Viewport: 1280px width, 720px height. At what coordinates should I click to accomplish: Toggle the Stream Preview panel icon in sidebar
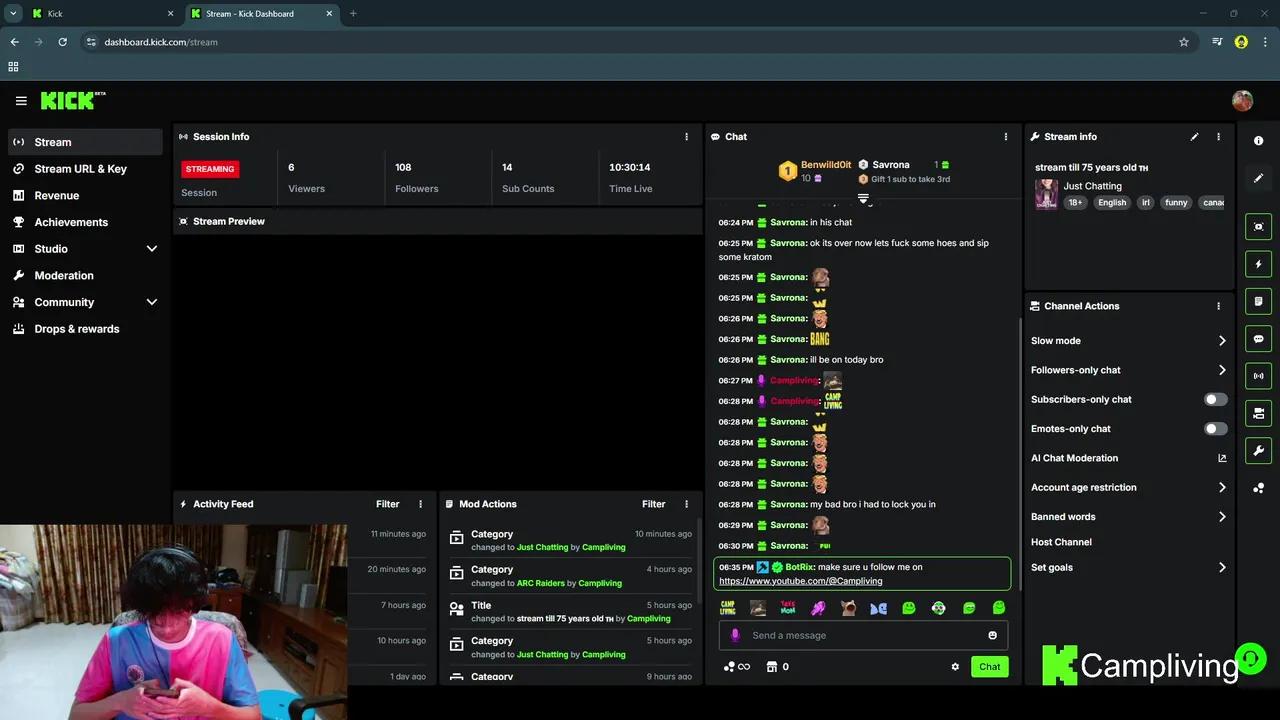click(x=1259, y=227)
